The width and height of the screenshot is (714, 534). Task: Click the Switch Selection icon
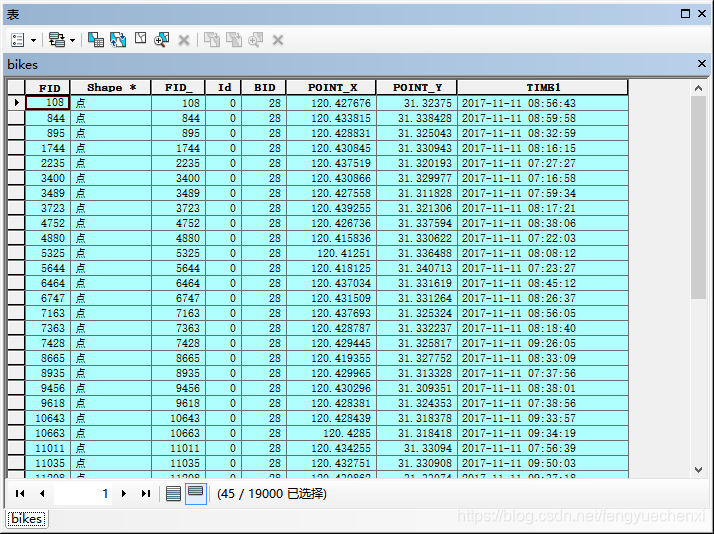[x=118, y=40]
